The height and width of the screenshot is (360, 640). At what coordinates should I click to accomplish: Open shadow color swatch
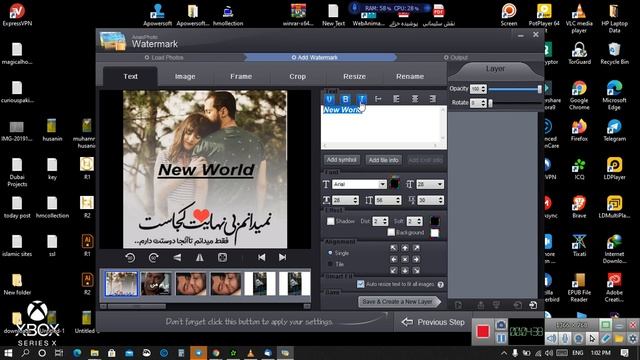click(x=435, y=221)
